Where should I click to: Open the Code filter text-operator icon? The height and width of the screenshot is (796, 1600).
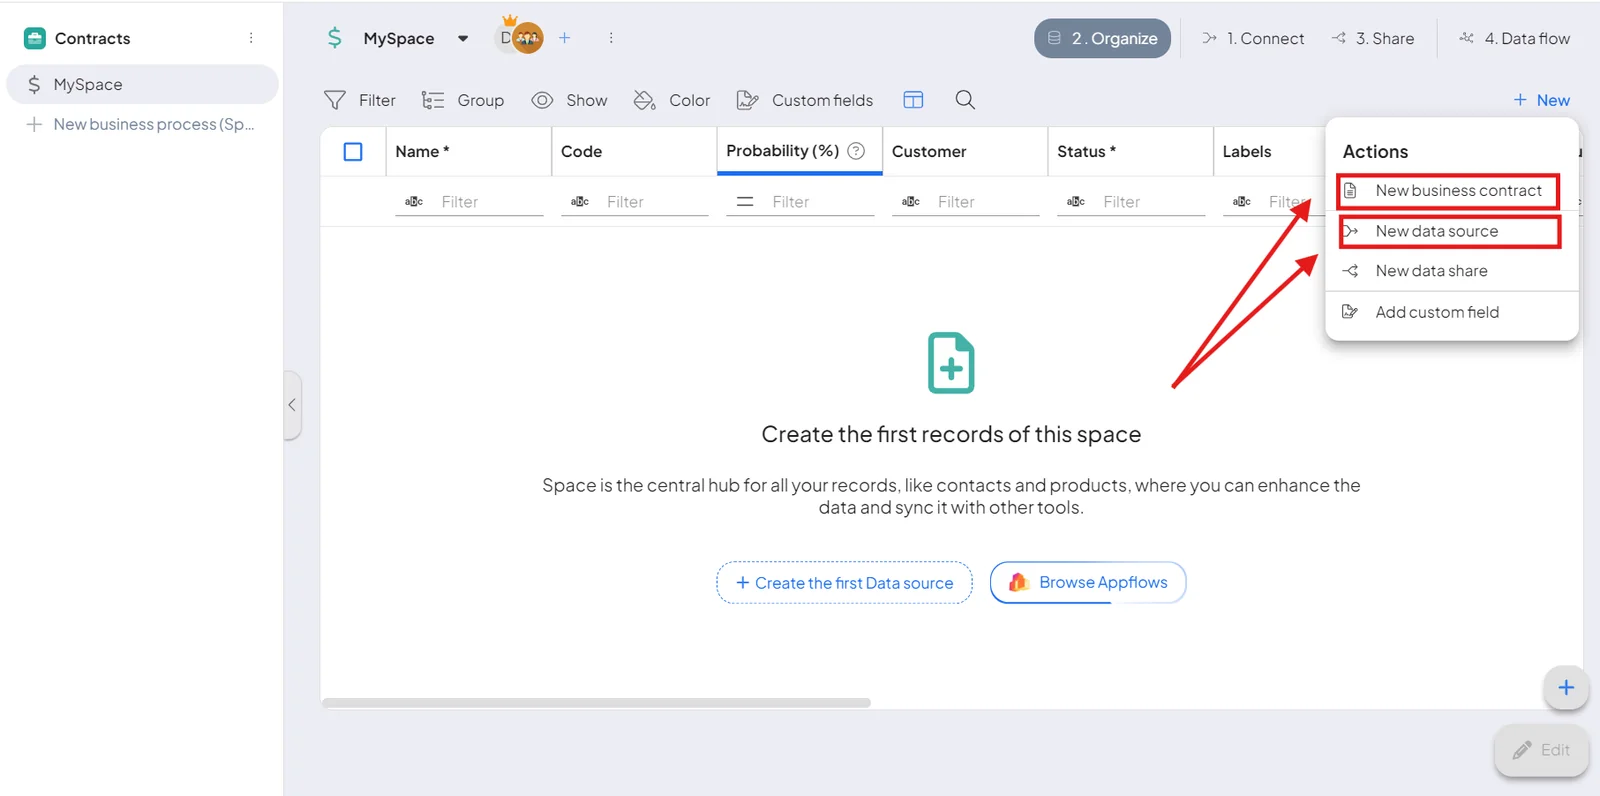coord(580,202)
